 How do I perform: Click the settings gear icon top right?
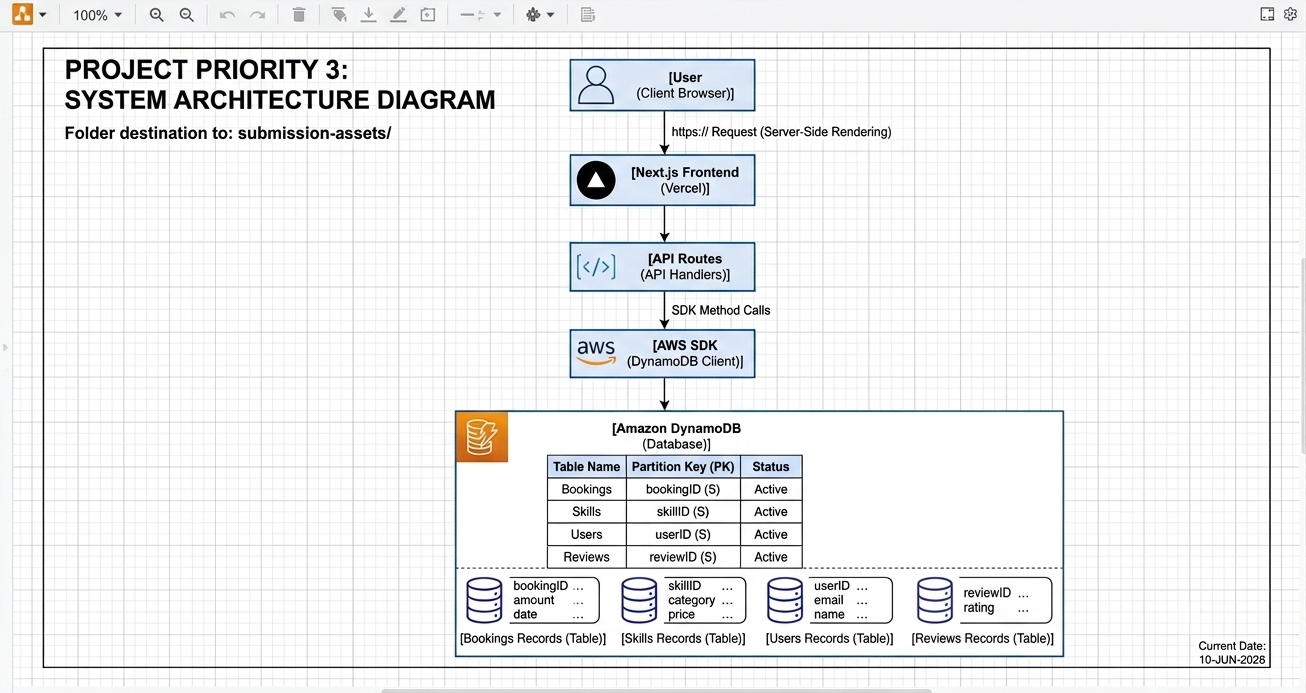(1290, 14)
